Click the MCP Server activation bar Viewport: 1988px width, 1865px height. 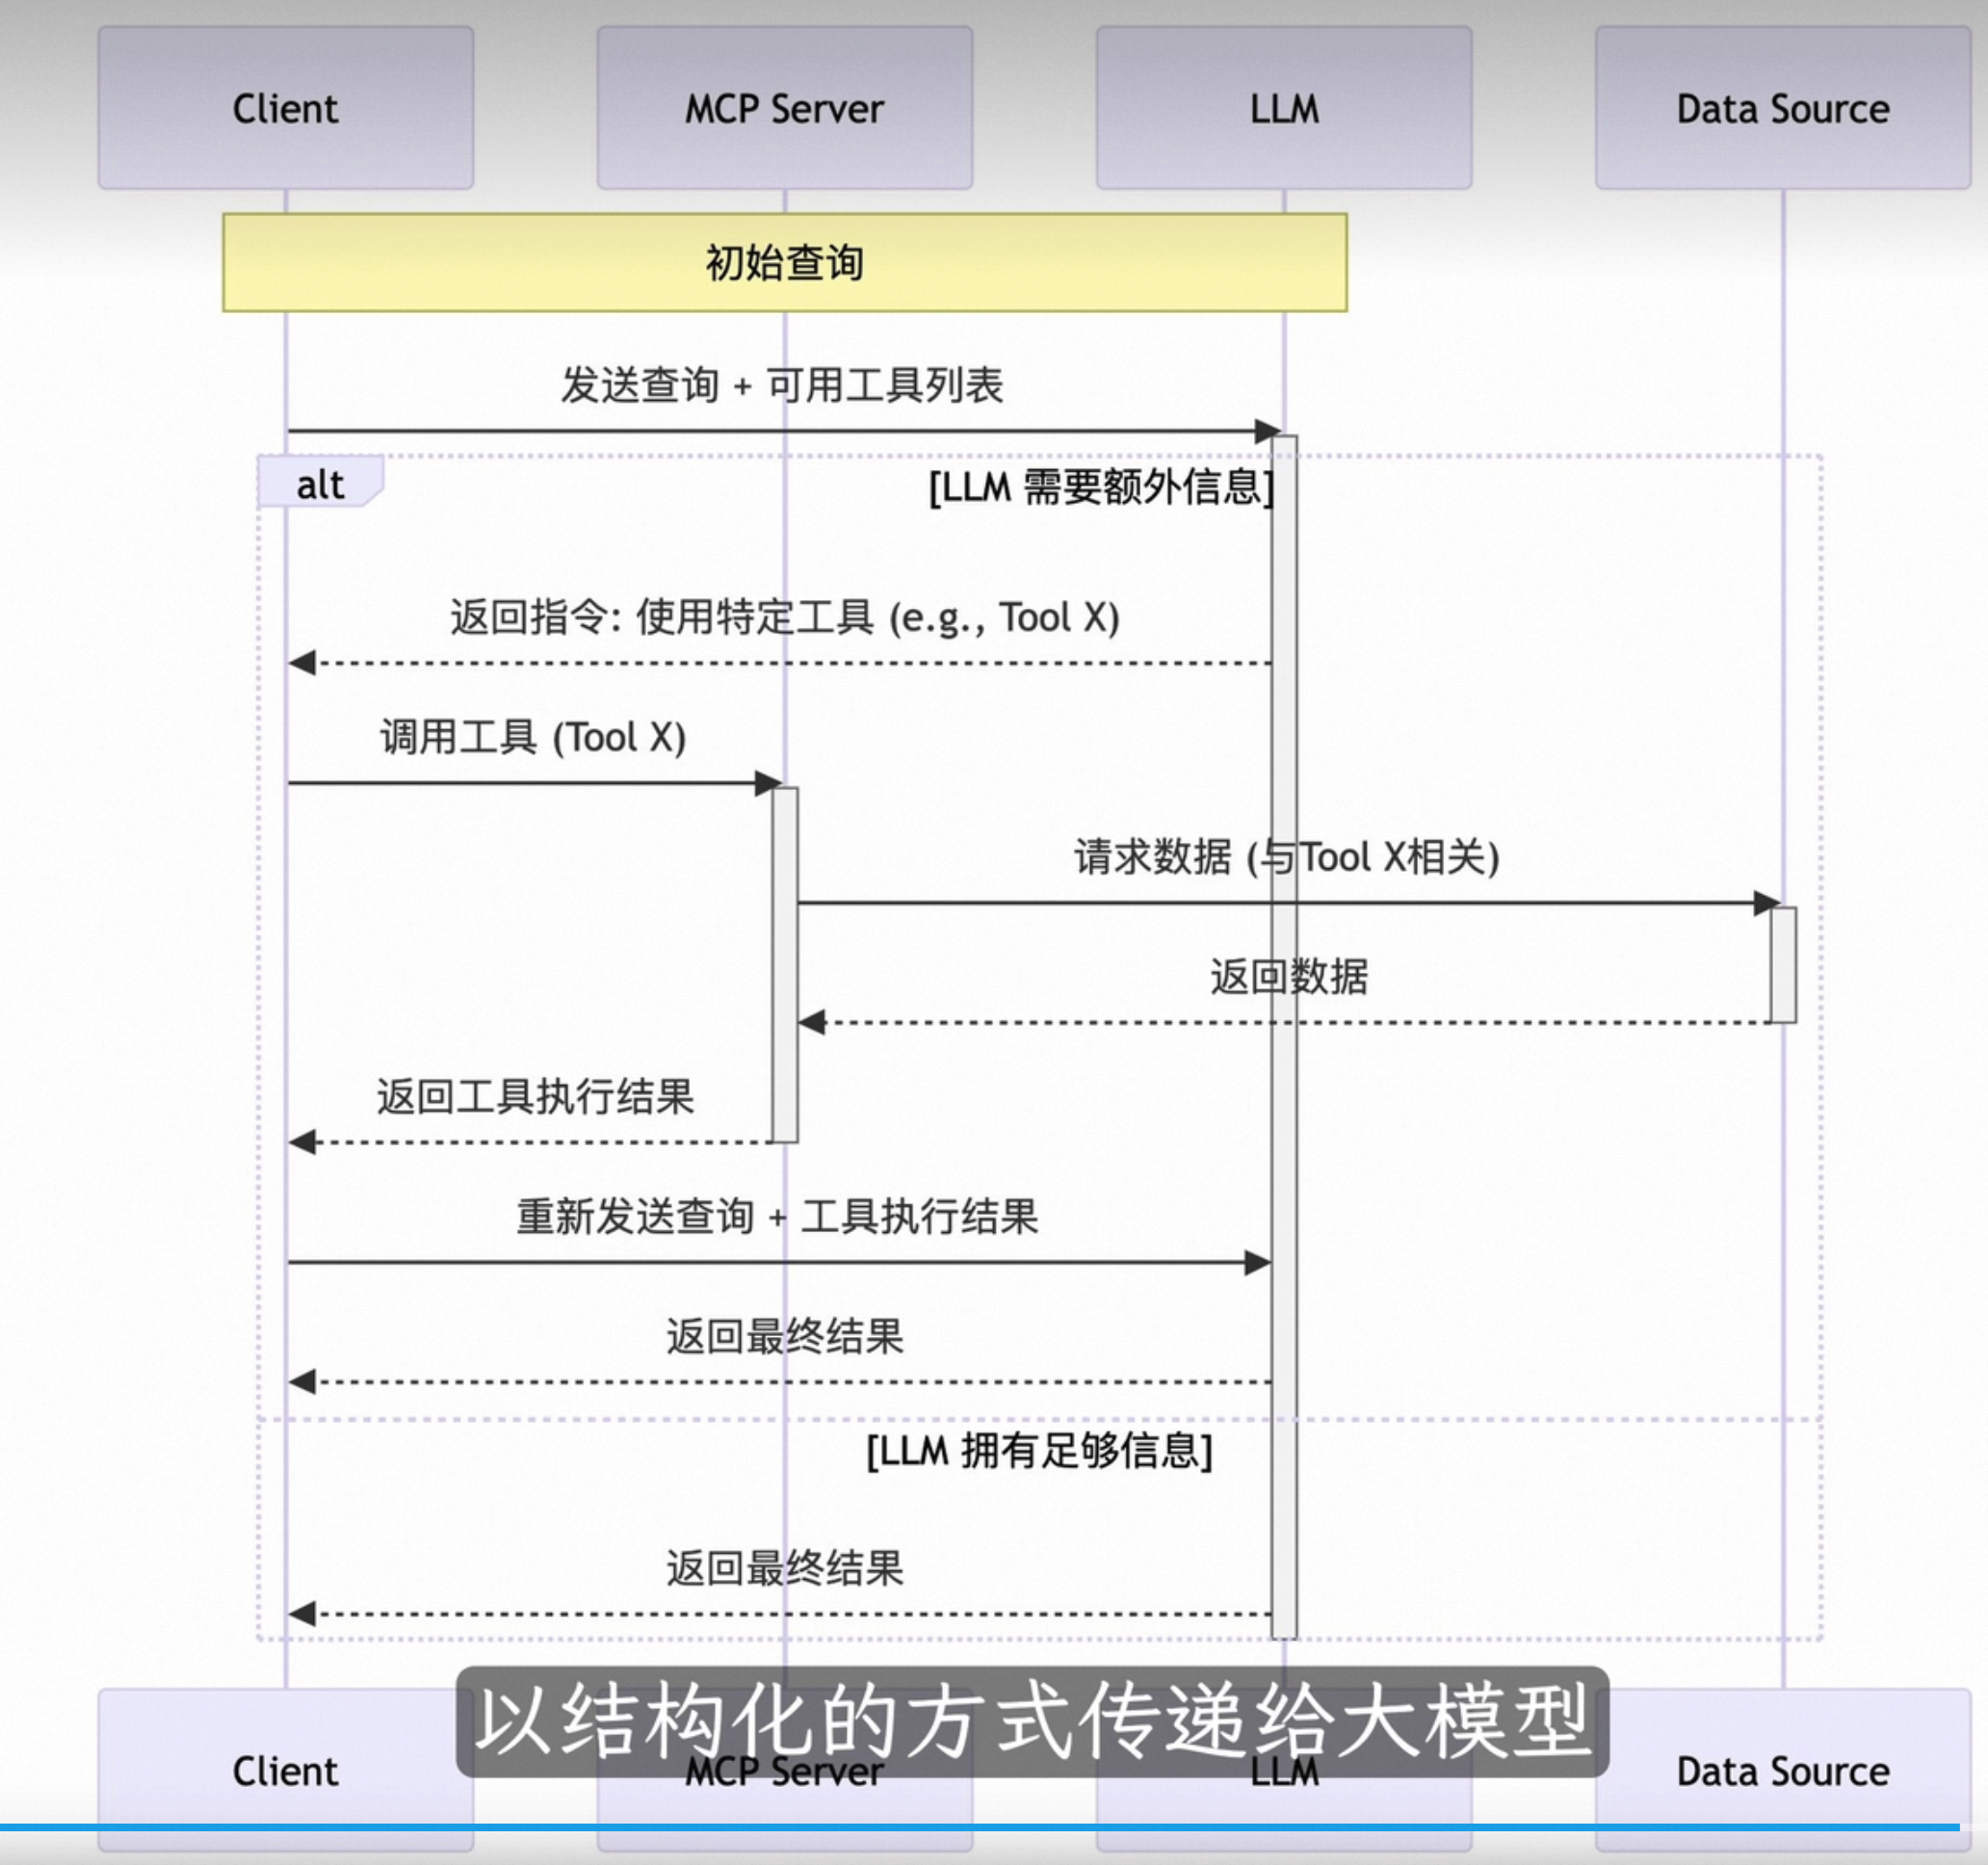click(785, 965)
